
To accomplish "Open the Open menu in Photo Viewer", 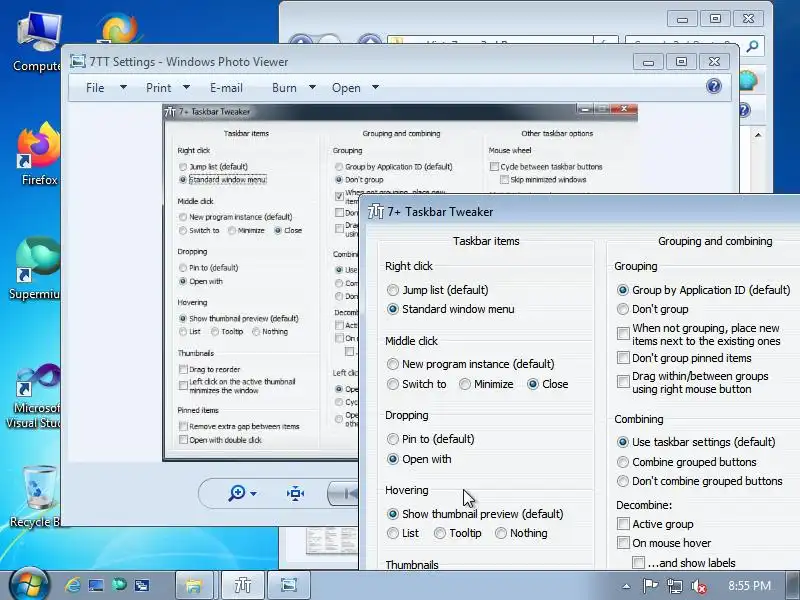I will coord(346,88).
